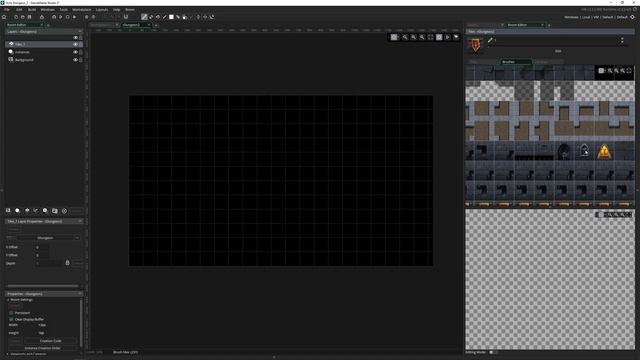Open the Tools menu
Image resolution: width=640 pixels, height=360 pixels.
[x=64, y=9]
